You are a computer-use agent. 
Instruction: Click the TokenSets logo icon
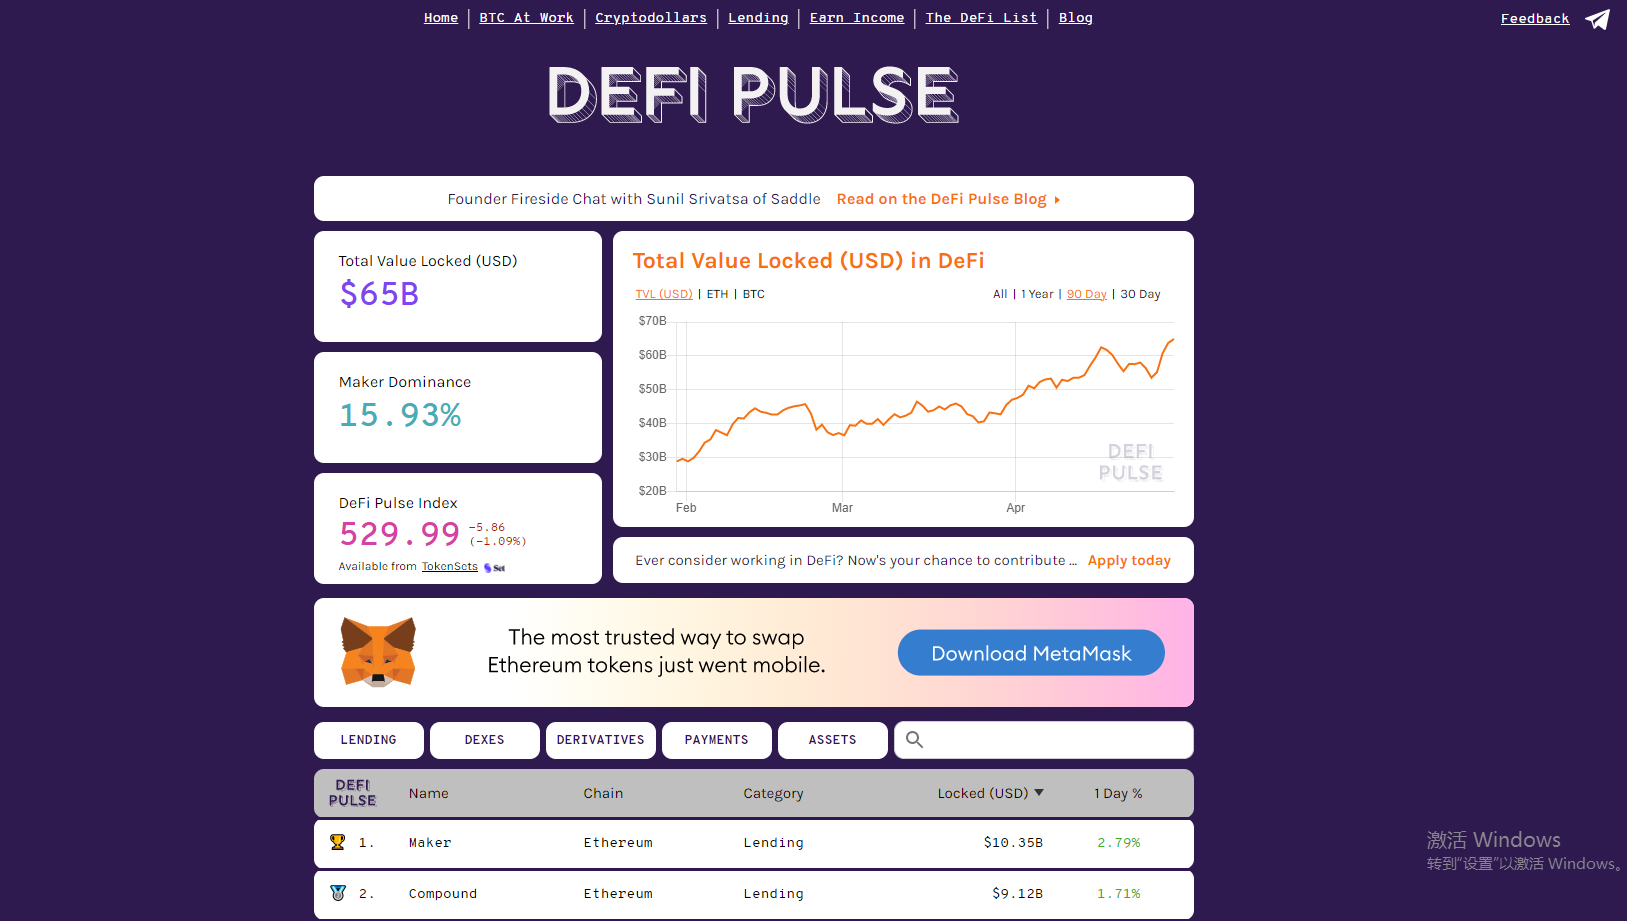click(495, 567)
